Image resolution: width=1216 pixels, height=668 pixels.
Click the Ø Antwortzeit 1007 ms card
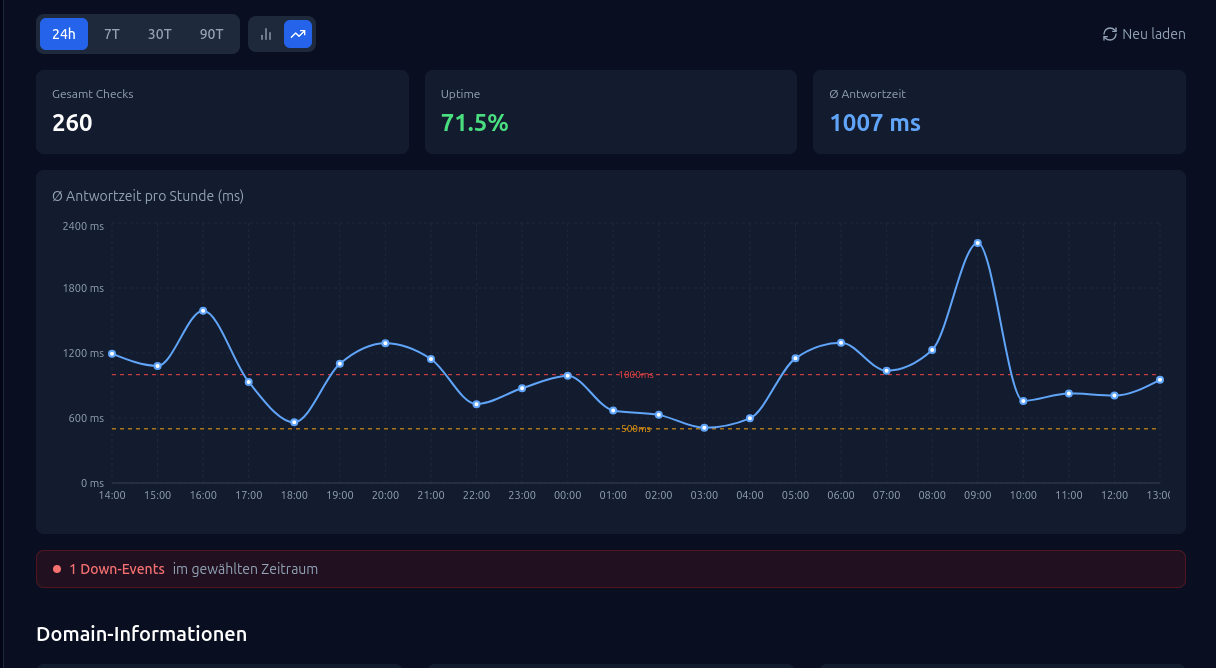999,112
